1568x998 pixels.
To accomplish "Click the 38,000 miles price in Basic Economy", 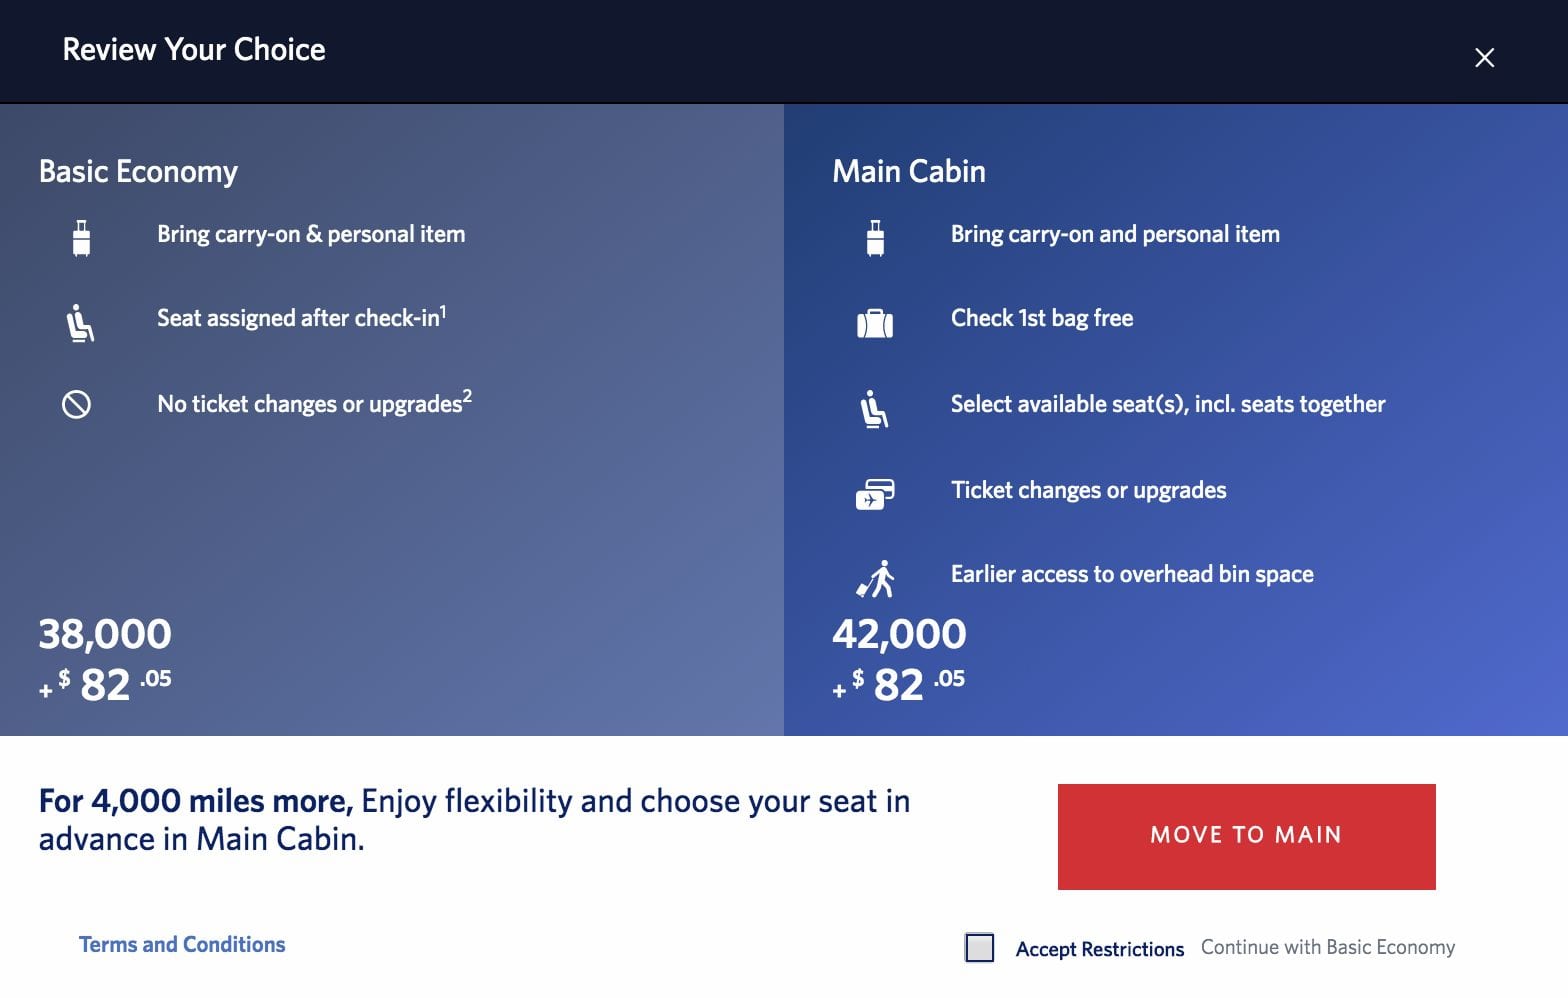I will 105,634.
